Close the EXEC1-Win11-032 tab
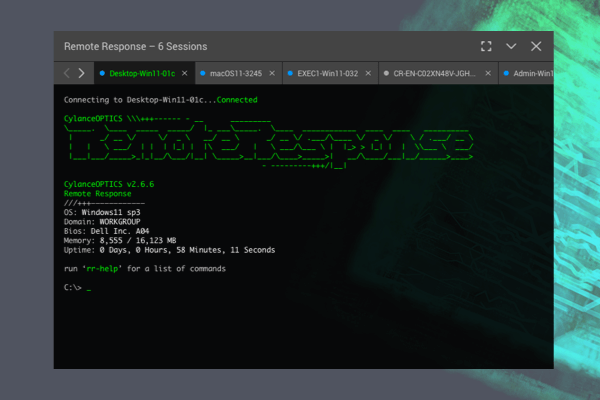The image size is (600, 400). click(368, 74)
